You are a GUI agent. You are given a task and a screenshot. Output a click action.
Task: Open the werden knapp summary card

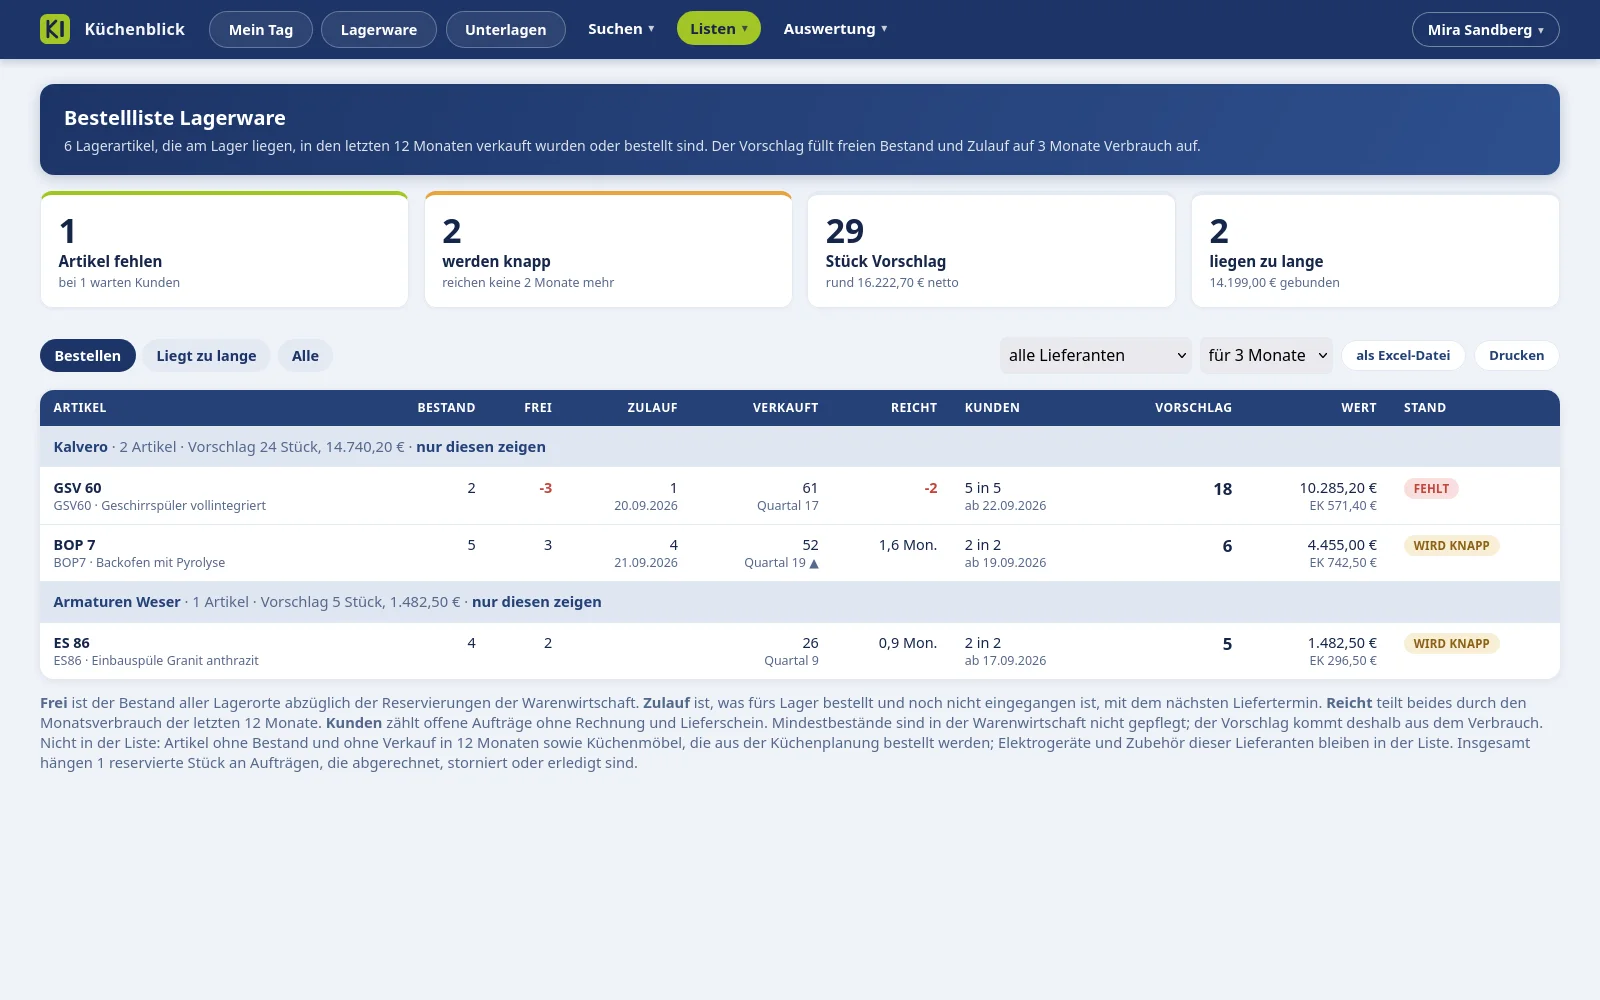[608, 249]
